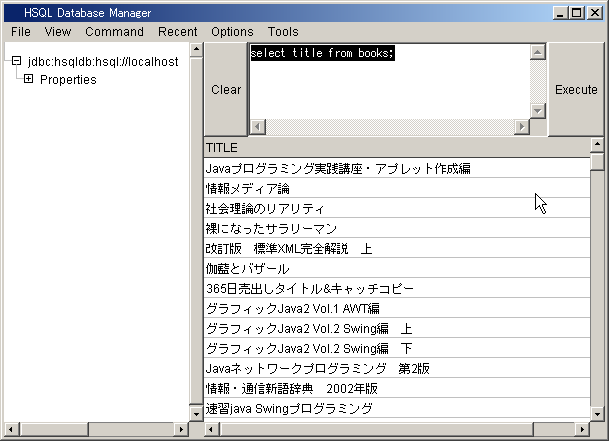Click SQL editor scroll-down arrow
Viewport: 609px width, 441px height.
(538, 111)
